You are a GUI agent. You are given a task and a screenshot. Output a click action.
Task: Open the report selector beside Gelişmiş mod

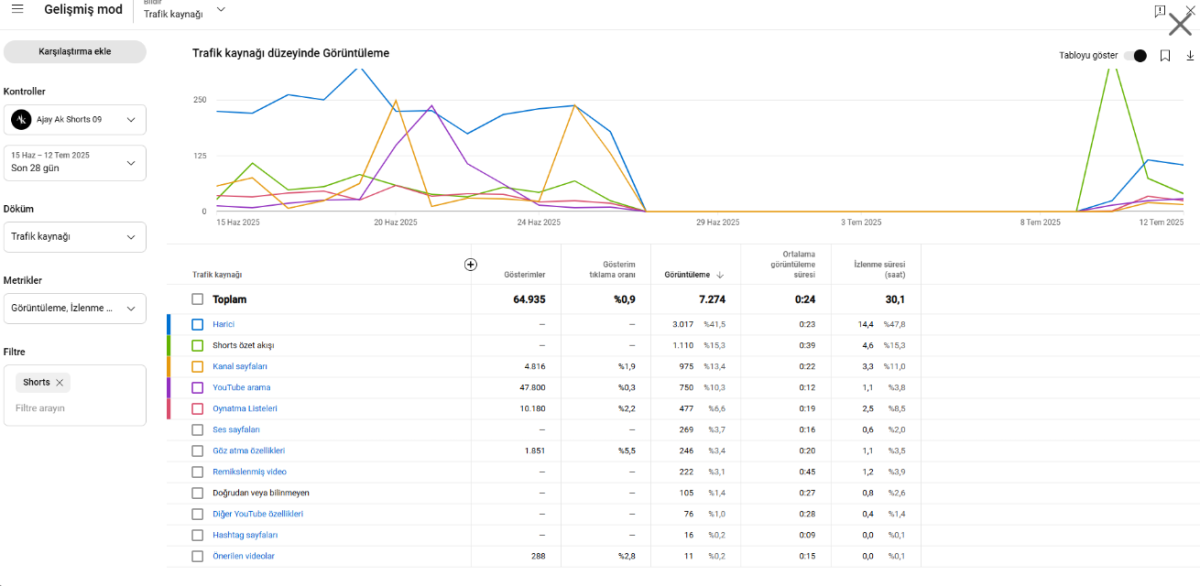click(x=184, y=10)
